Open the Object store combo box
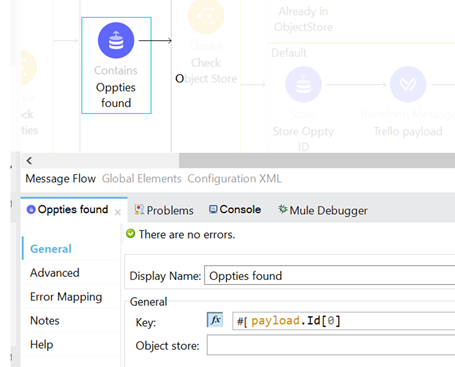Screen dimensions: 455x367 point(331,345)
